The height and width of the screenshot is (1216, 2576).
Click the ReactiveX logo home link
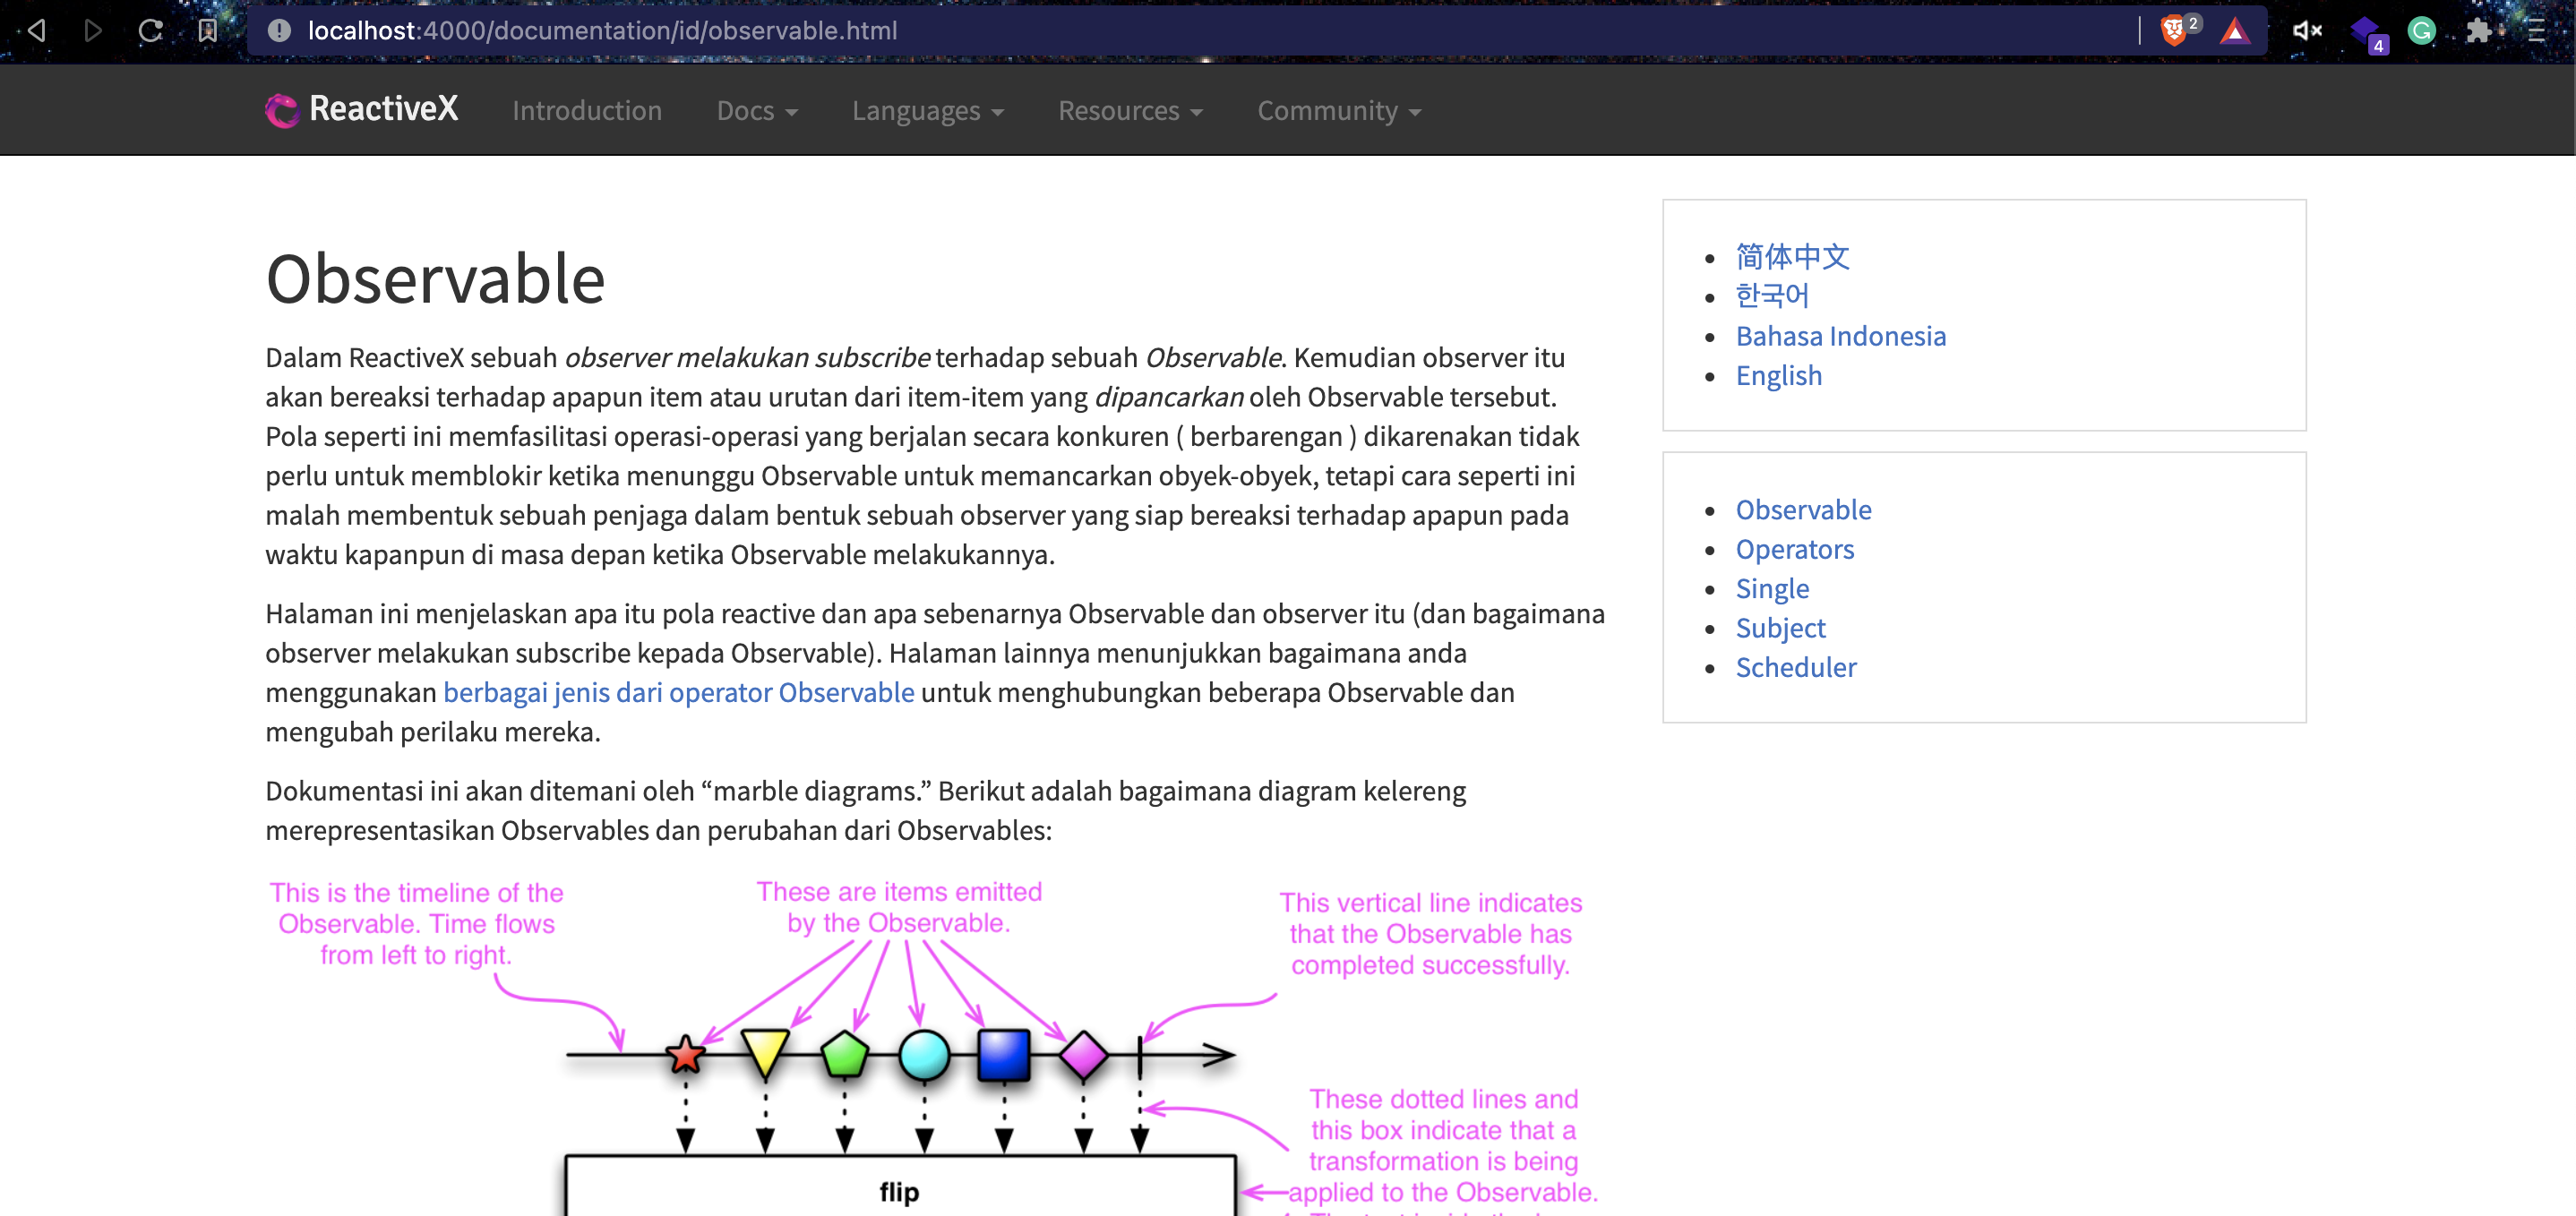[x=362, y=109]
